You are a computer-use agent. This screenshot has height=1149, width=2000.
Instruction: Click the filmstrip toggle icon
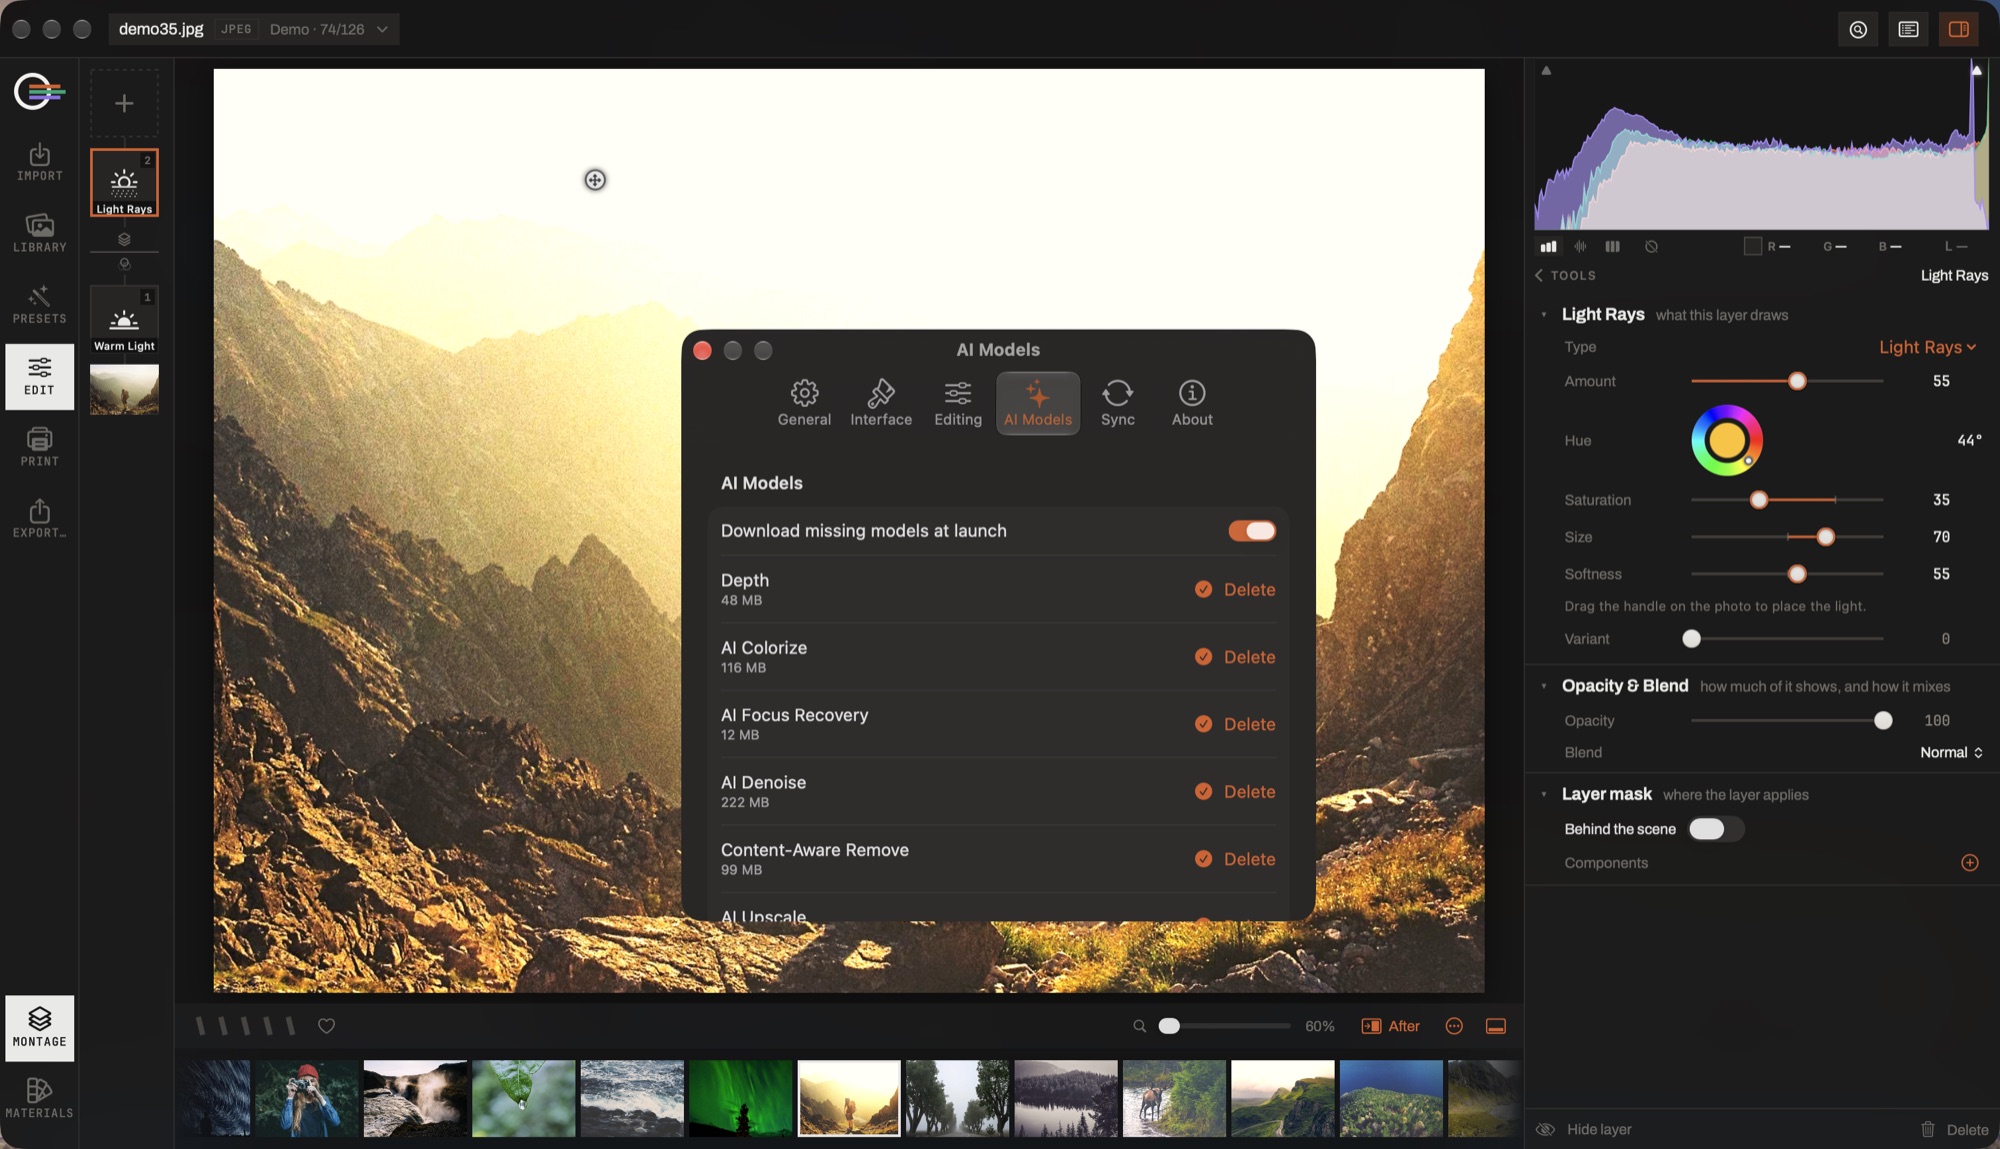tap(1496, 1026)
